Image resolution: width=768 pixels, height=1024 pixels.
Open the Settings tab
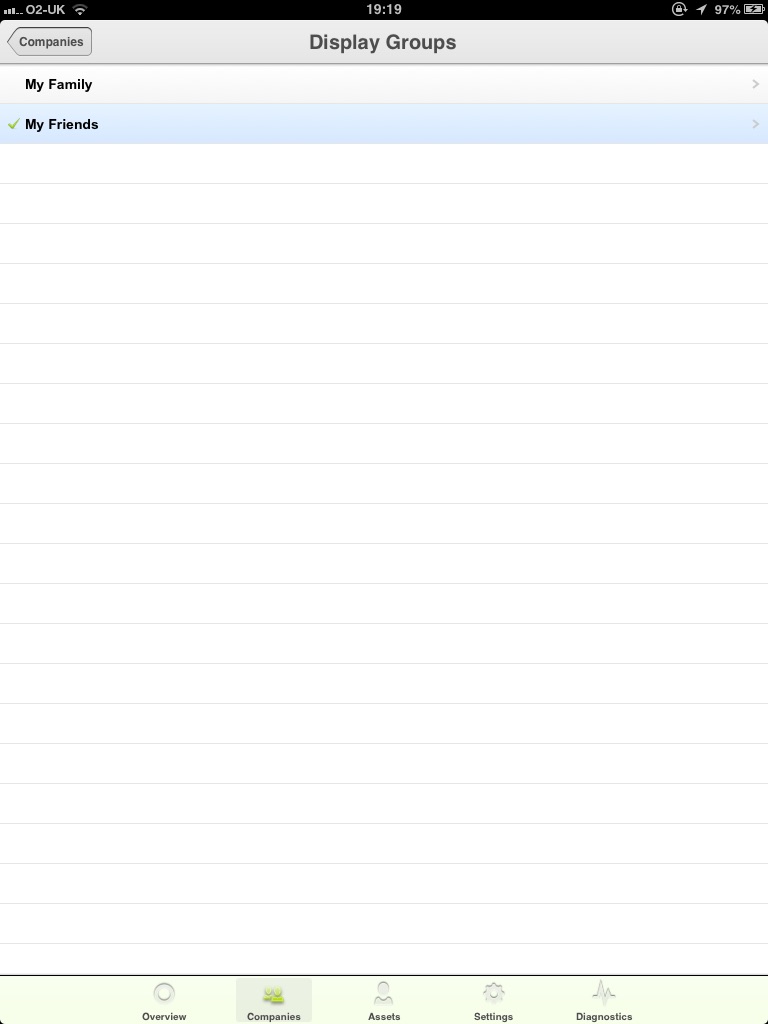click(x=493, y=1001)
